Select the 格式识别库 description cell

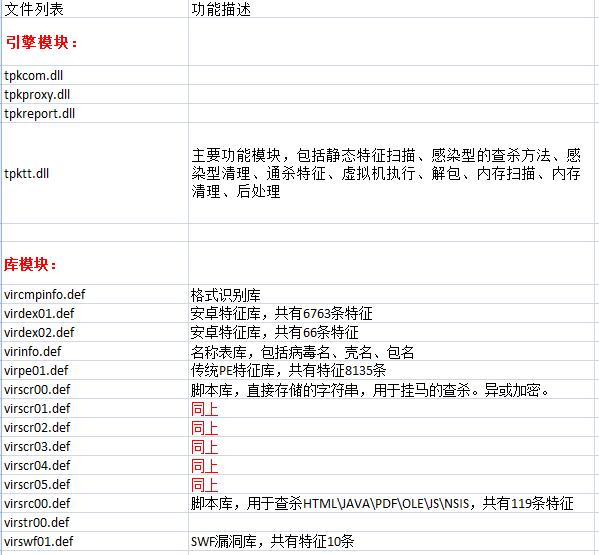point(391,294)
